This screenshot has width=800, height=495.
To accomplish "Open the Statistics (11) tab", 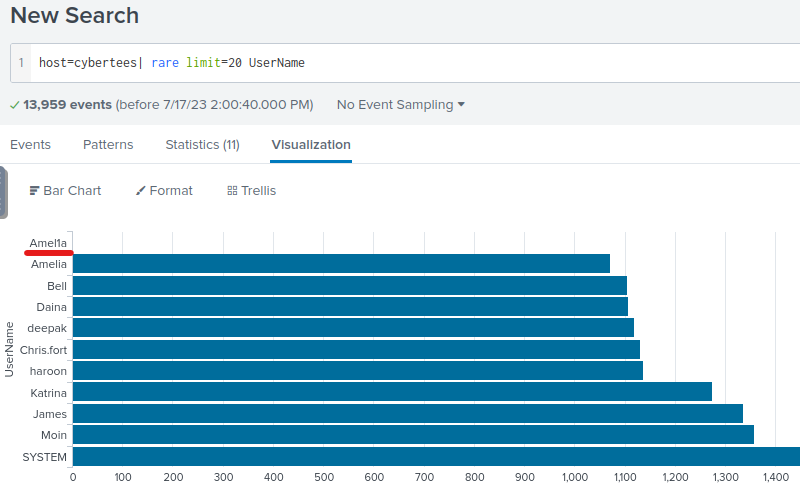I will 202,145.
